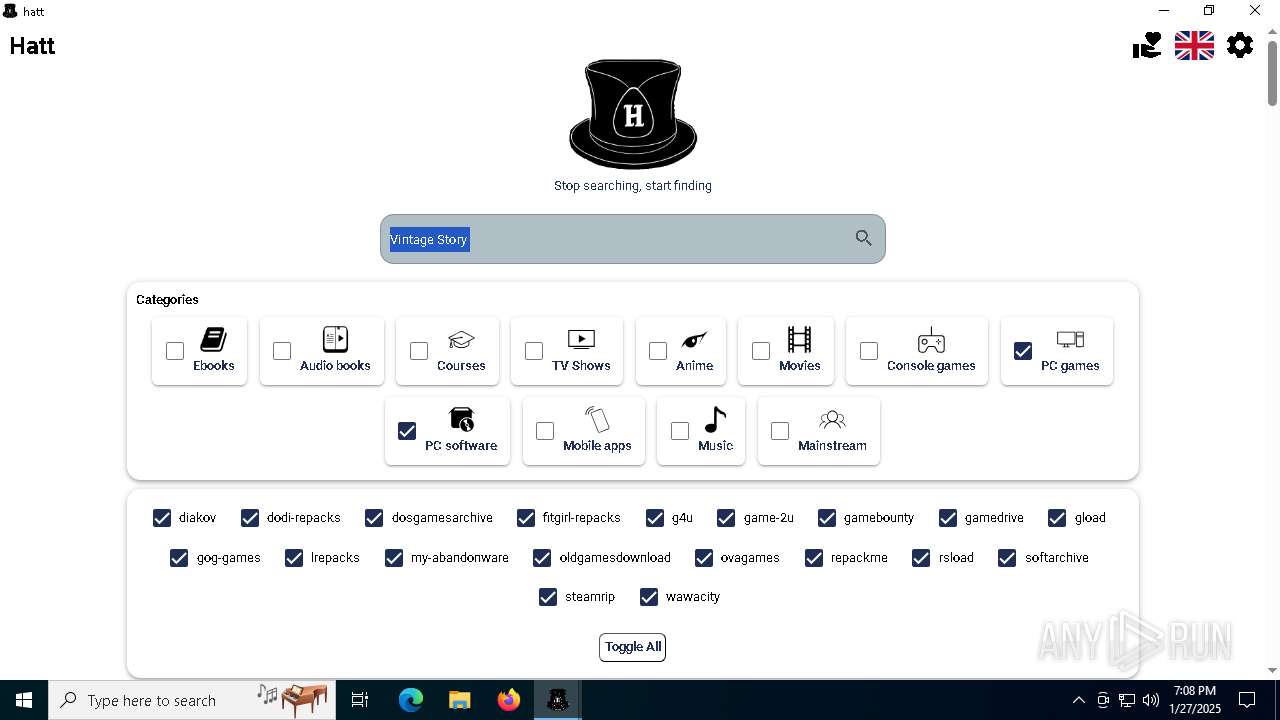Open the UK flag language selector
The image size is (1280, 720).
pos(1194,46)
